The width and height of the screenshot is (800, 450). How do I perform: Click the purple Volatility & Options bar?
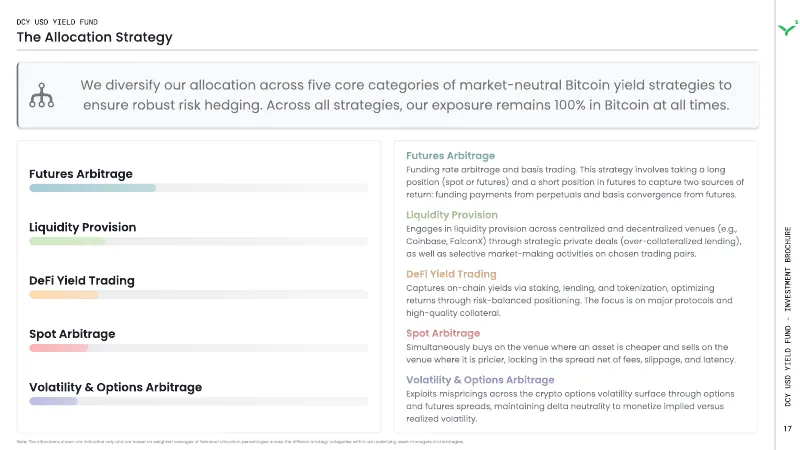coord(53,402)
